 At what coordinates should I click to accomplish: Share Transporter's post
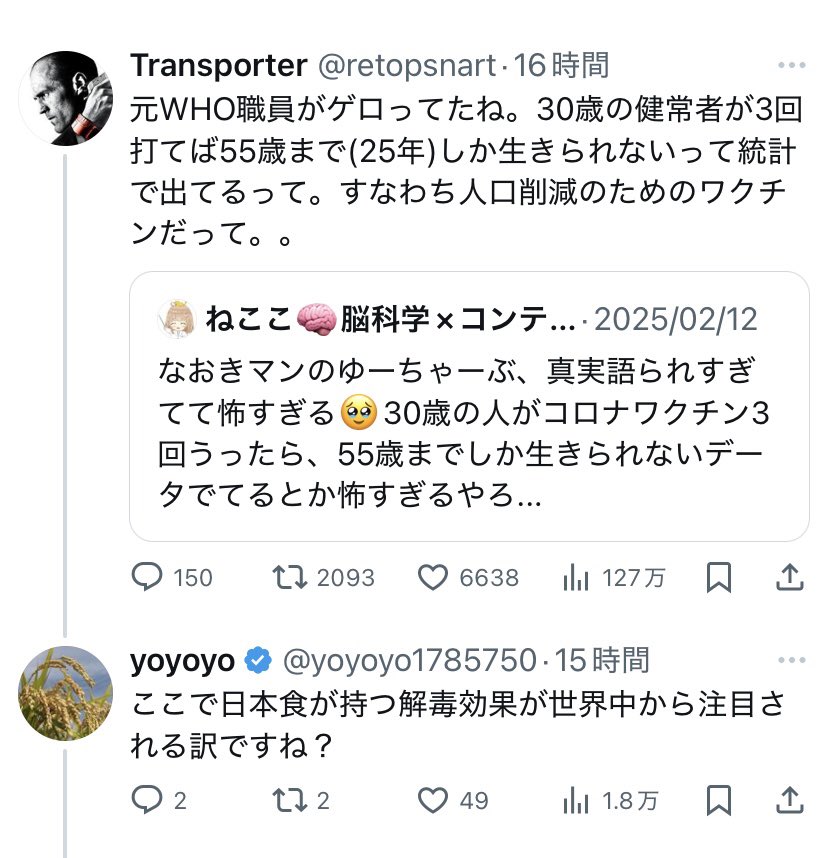[x=787, y=577]
